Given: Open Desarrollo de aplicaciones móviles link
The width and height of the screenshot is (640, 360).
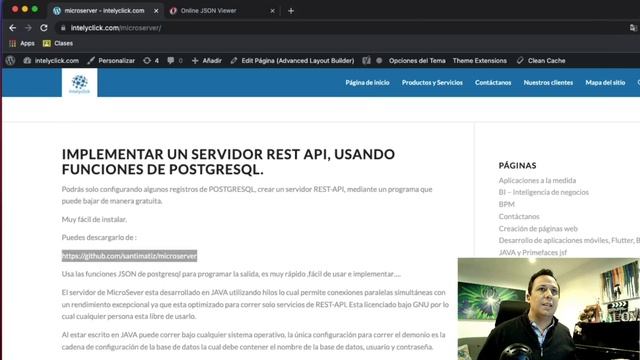Looking at the screenshot, I should tap(569, 240).
